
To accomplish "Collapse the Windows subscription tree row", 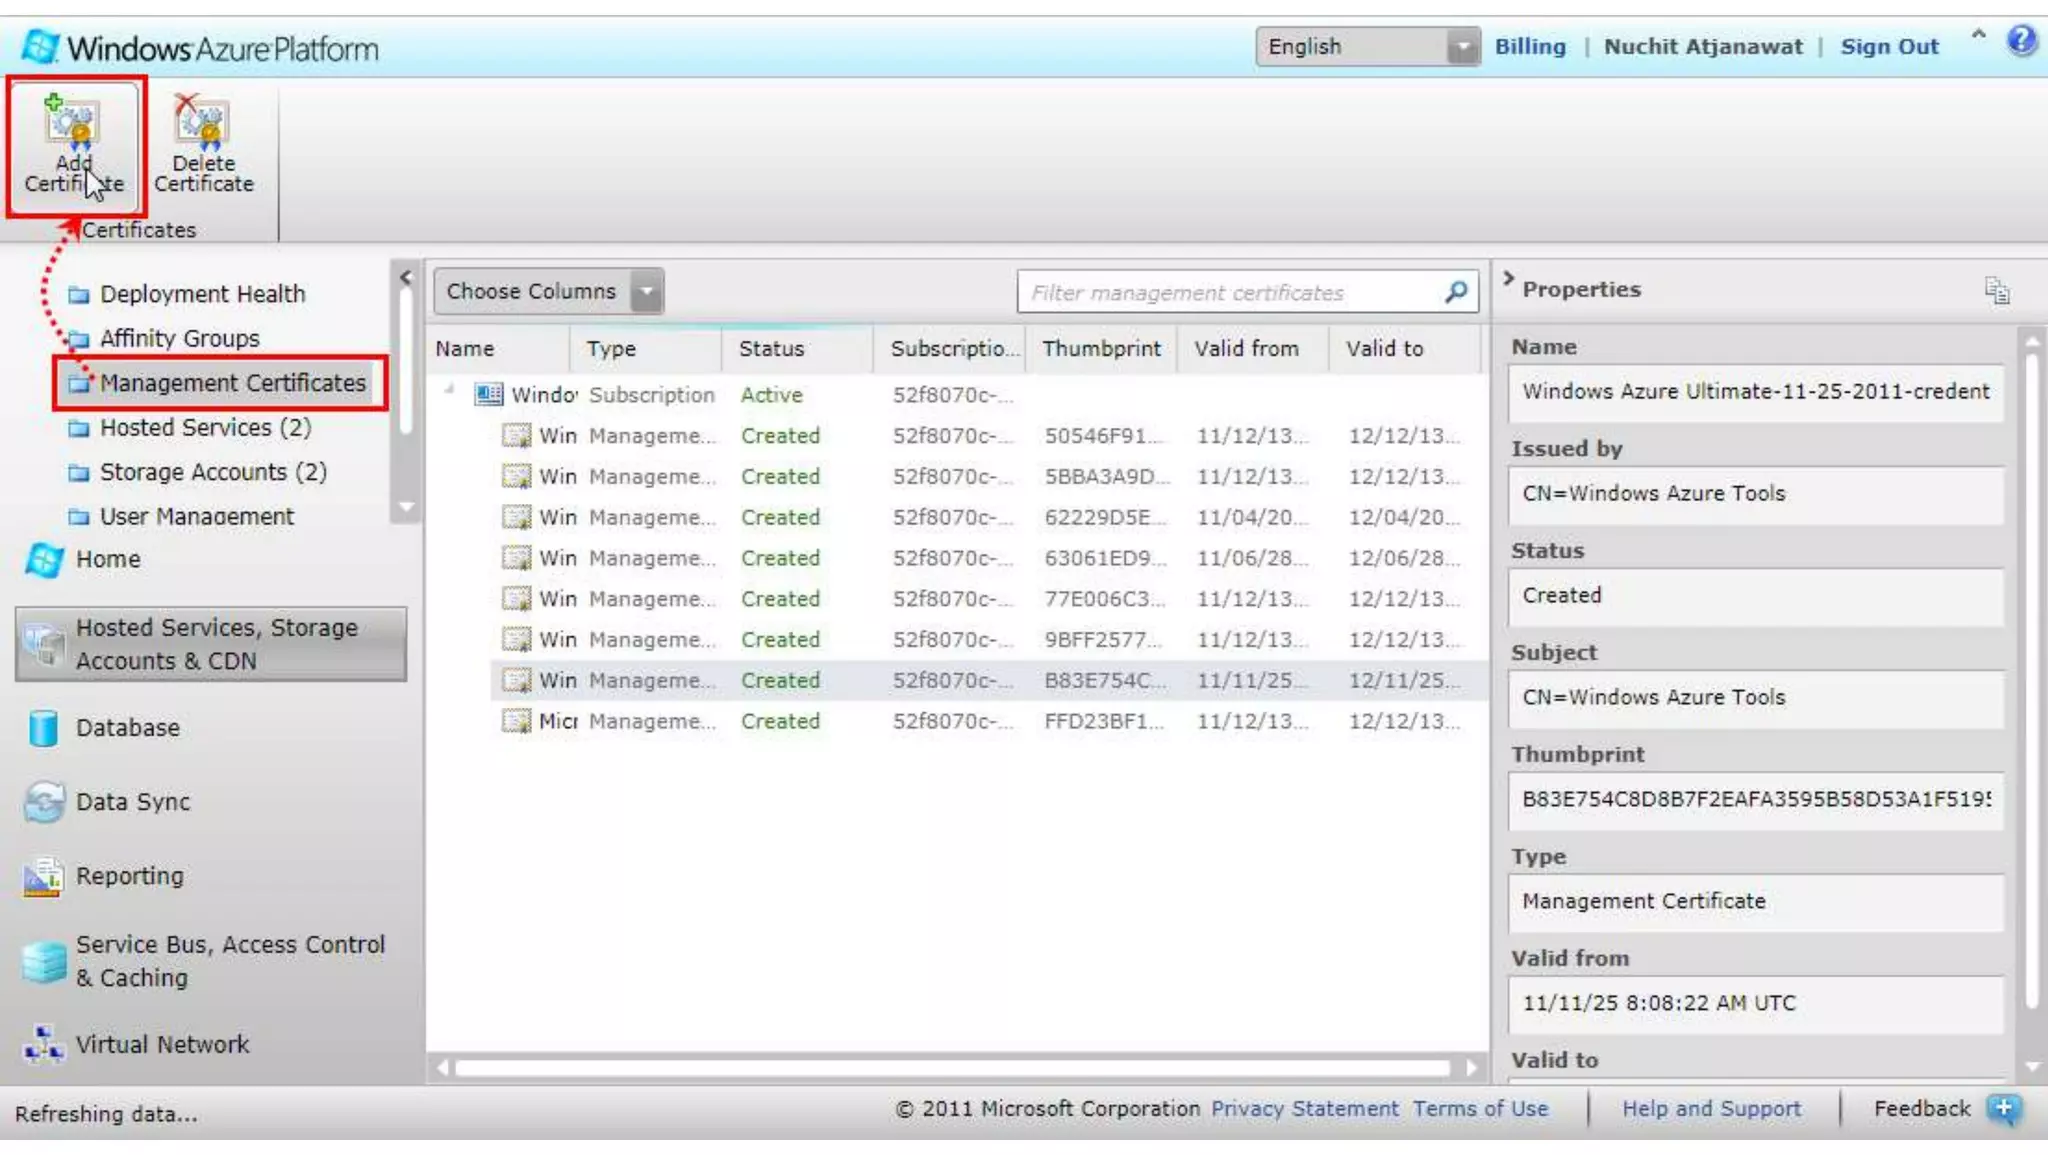I will pyautogui.click(x=449, y=390).
